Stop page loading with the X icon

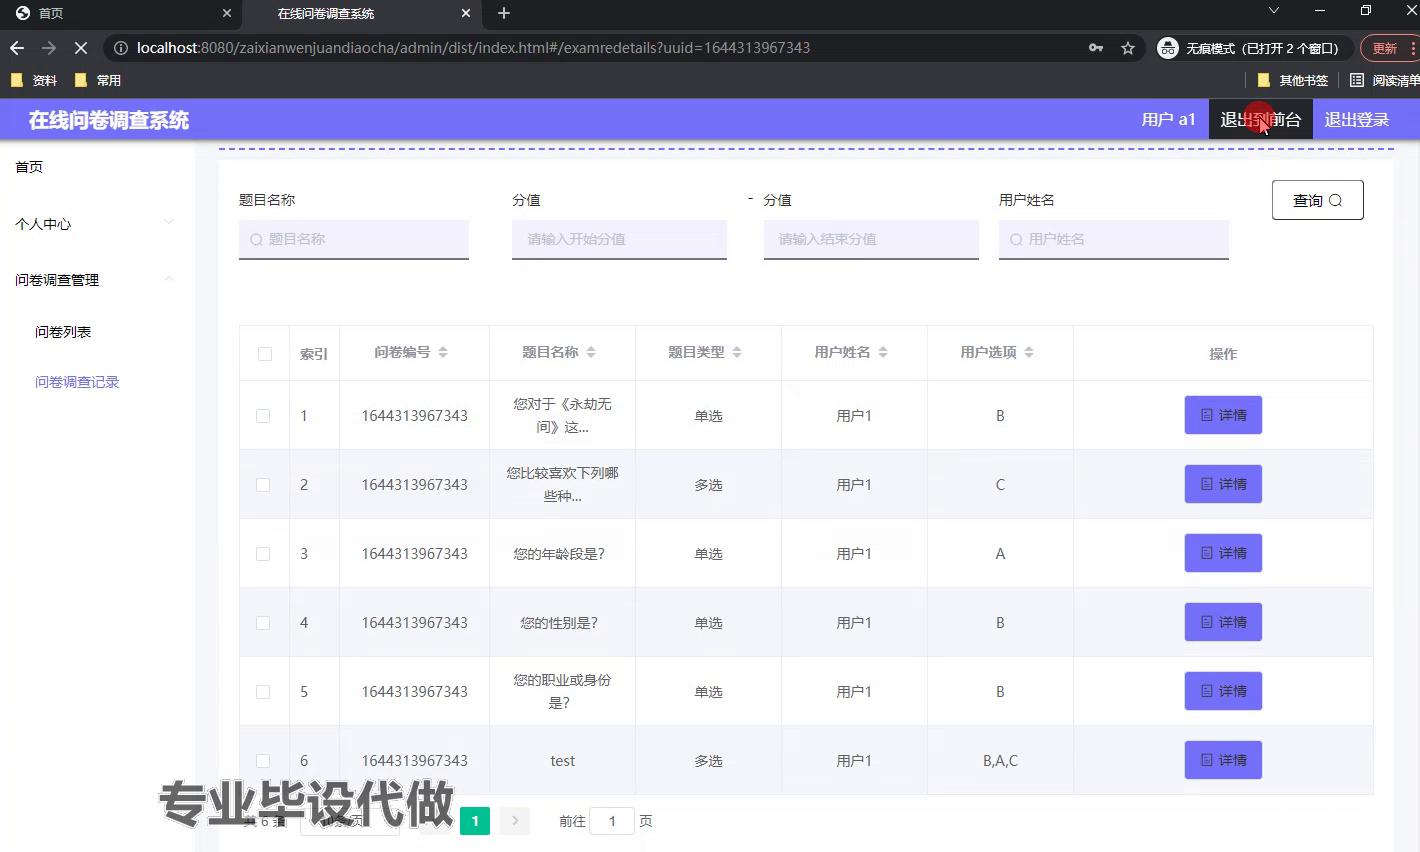point(82,48)
